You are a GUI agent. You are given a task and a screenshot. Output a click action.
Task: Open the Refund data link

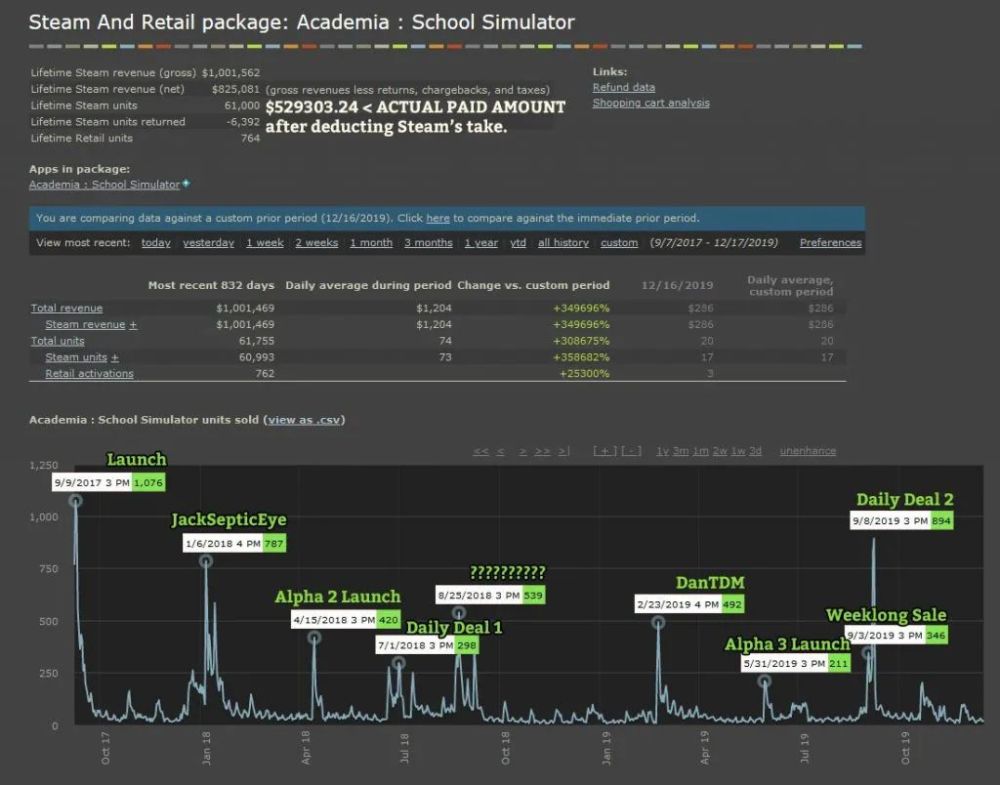(623, 87)
